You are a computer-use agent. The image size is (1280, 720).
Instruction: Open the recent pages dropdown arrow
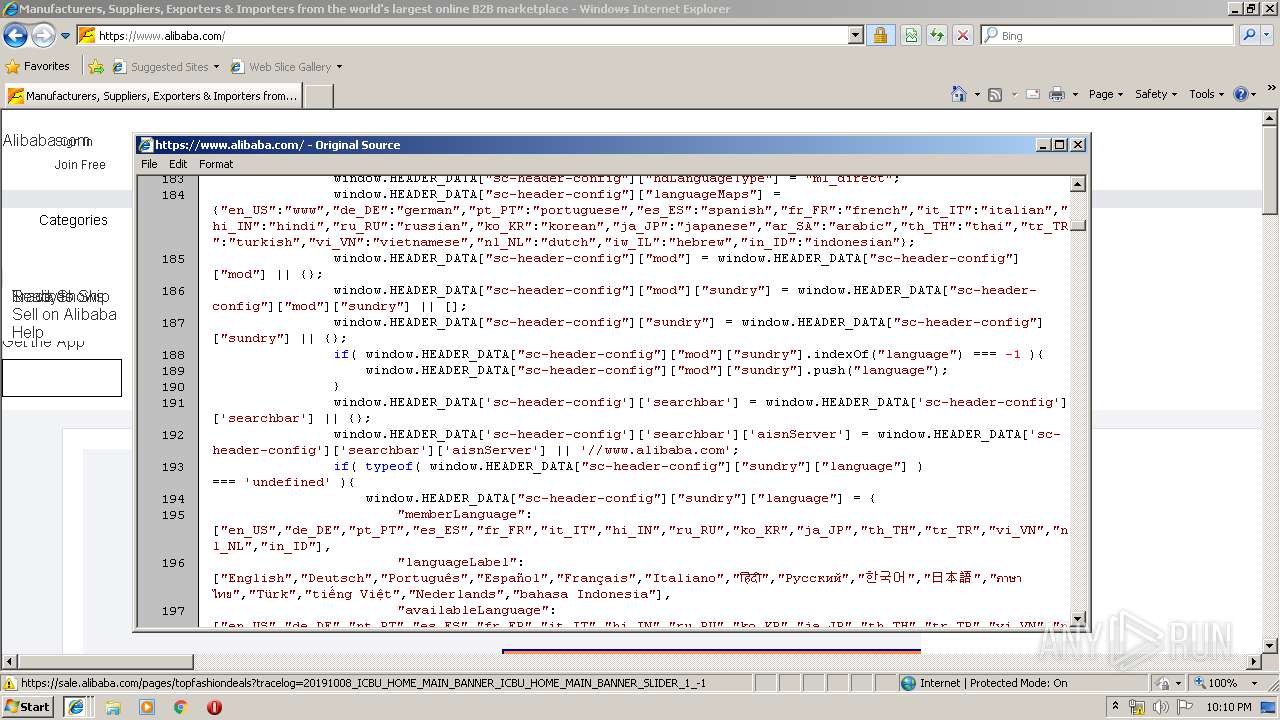(x=66, y=36)
